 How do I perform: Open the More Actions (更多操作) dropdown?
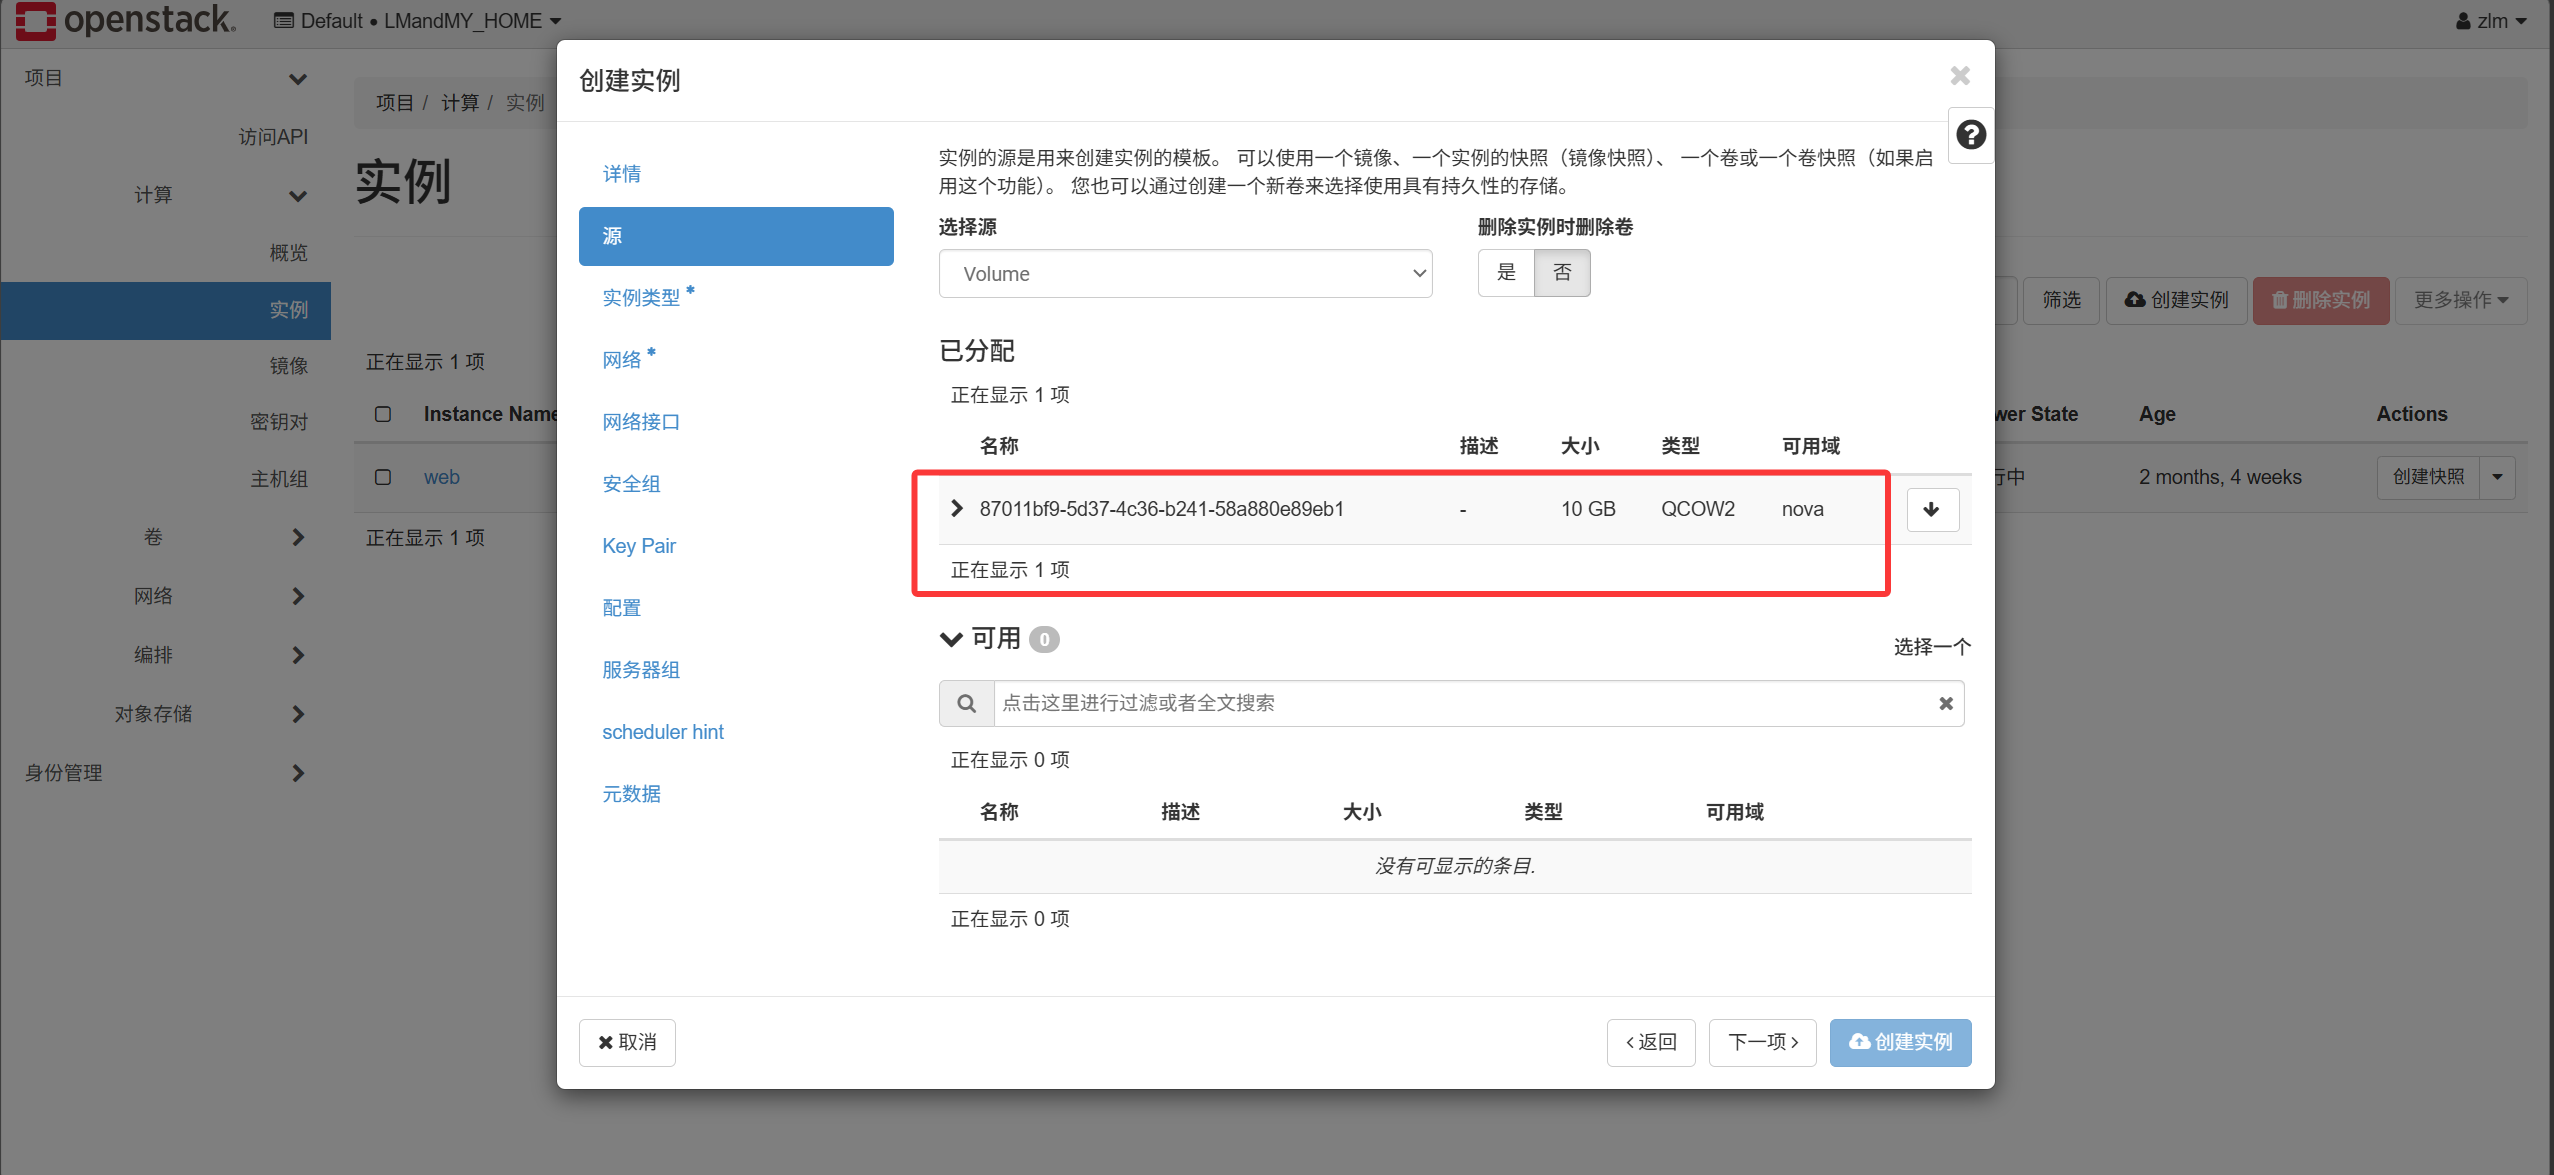[x=2461, y=301]
